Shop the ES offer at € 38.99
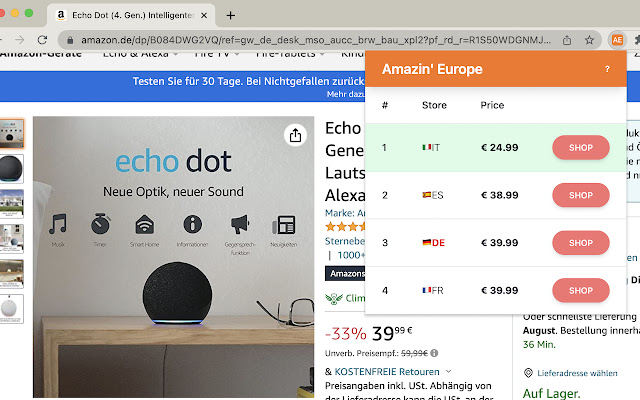640x400 pixels. tap(580, 195)
